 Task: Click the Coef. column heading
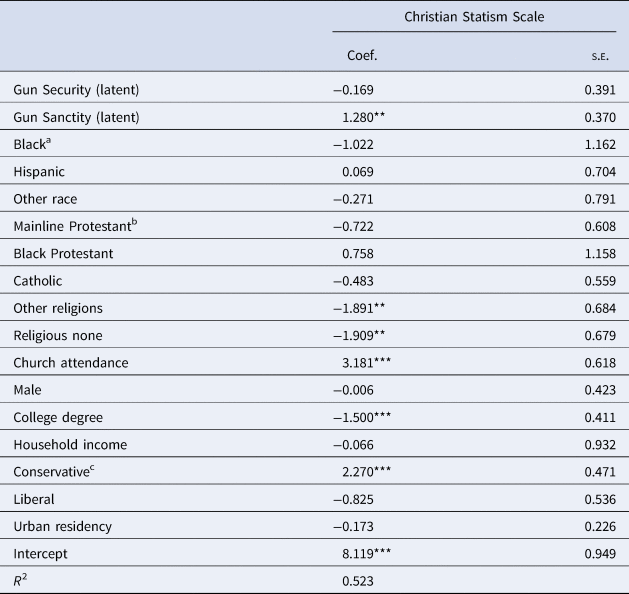point(360,54)
